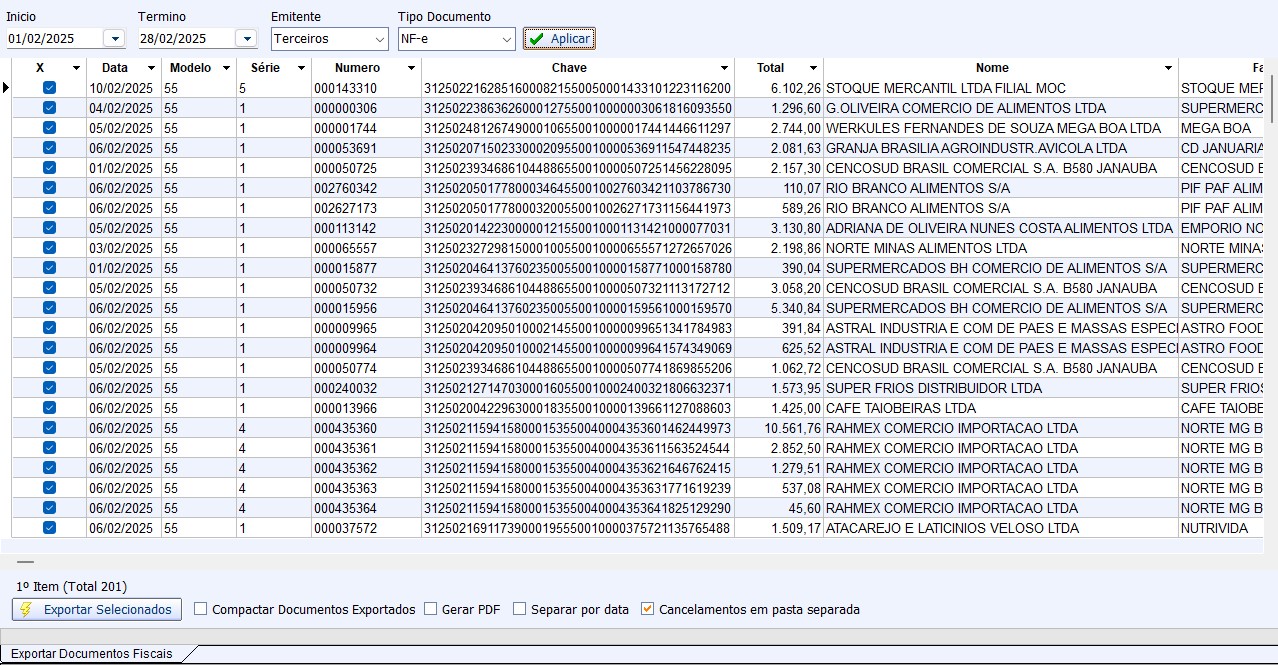Click the Inicio date field 01/02/2025
The width and height of the screenshot is (1278, 665).
54,39
